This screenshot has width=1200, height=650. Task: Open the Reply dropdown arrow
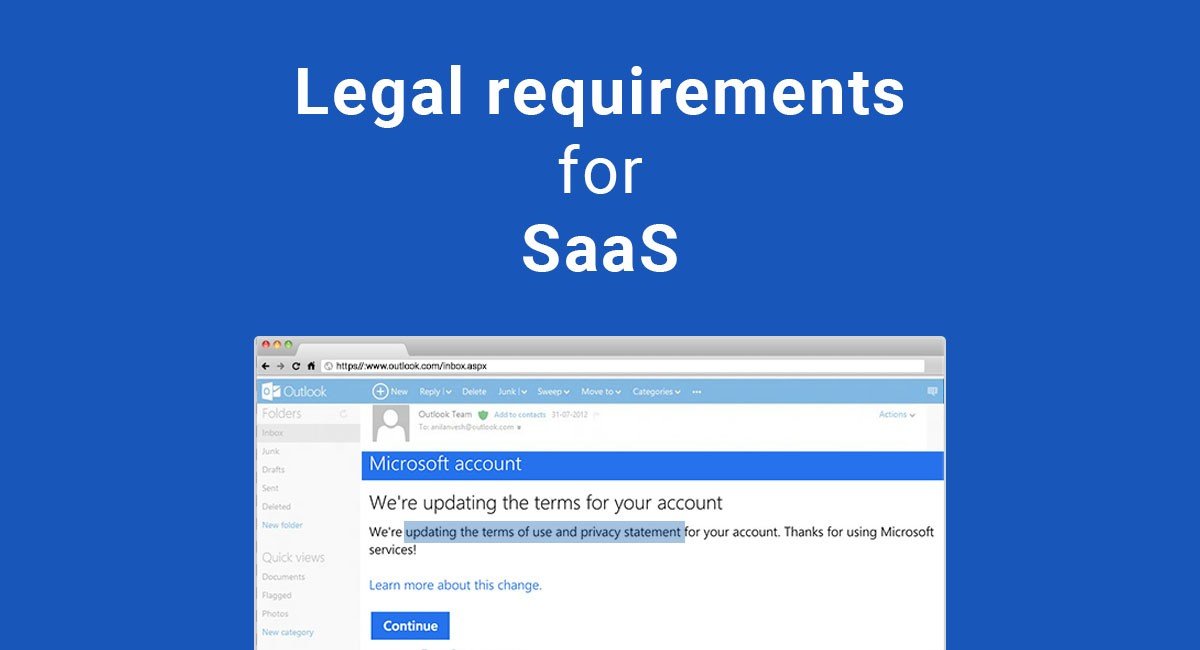coord(448,391)
